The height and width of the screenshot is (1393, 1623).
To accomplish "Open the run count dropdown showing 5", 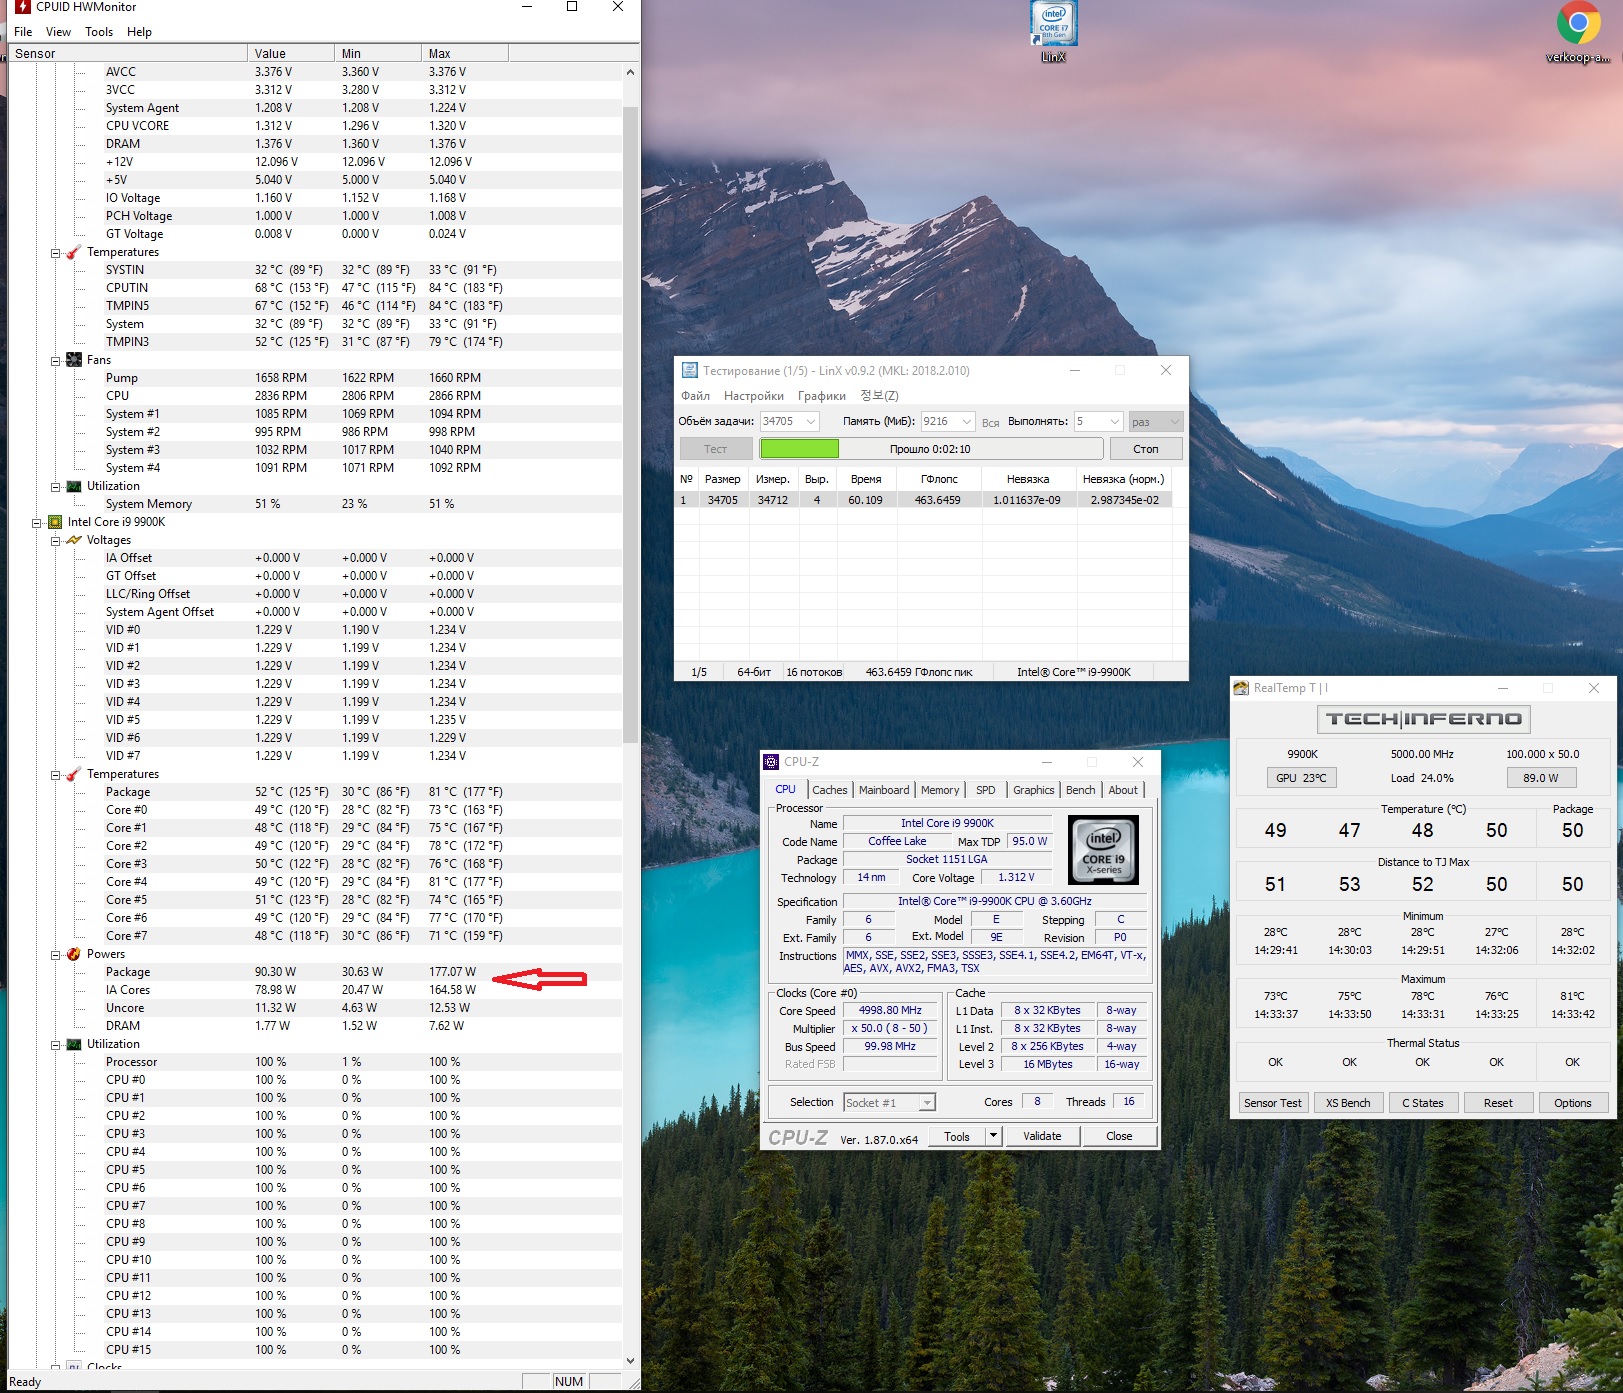I will [x=1113, y=422].
